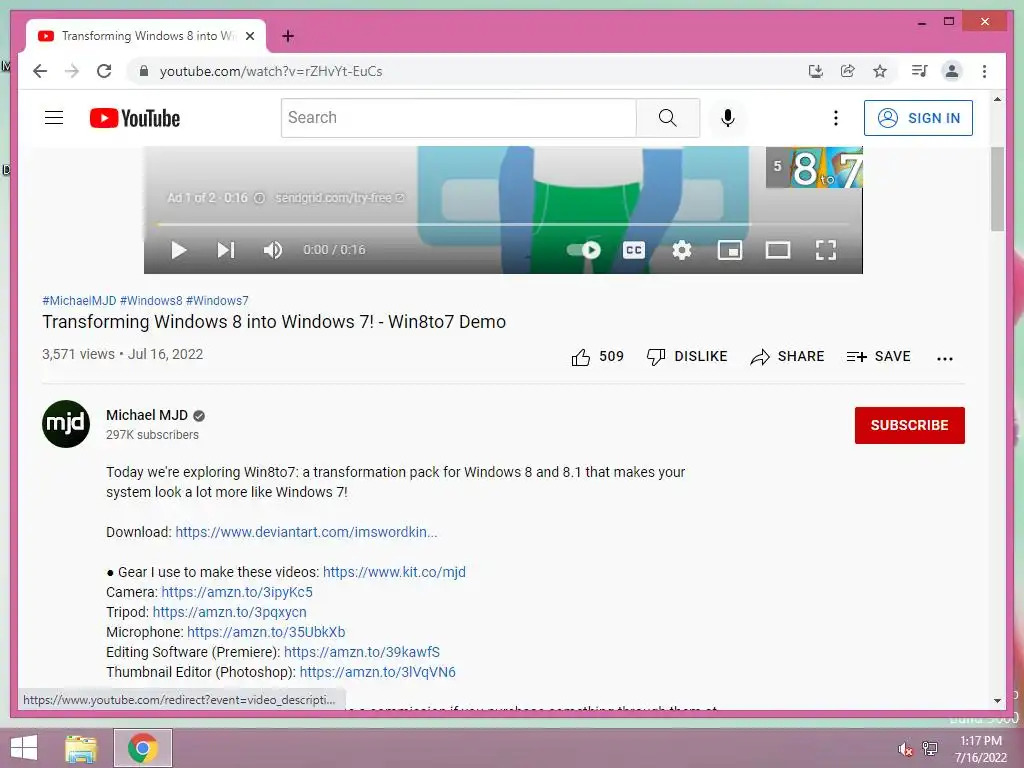This screenshot has height=768, width=1024.
Task: Click the video thumbnail overlay 8to7
Action: click(x=814, y=167)
